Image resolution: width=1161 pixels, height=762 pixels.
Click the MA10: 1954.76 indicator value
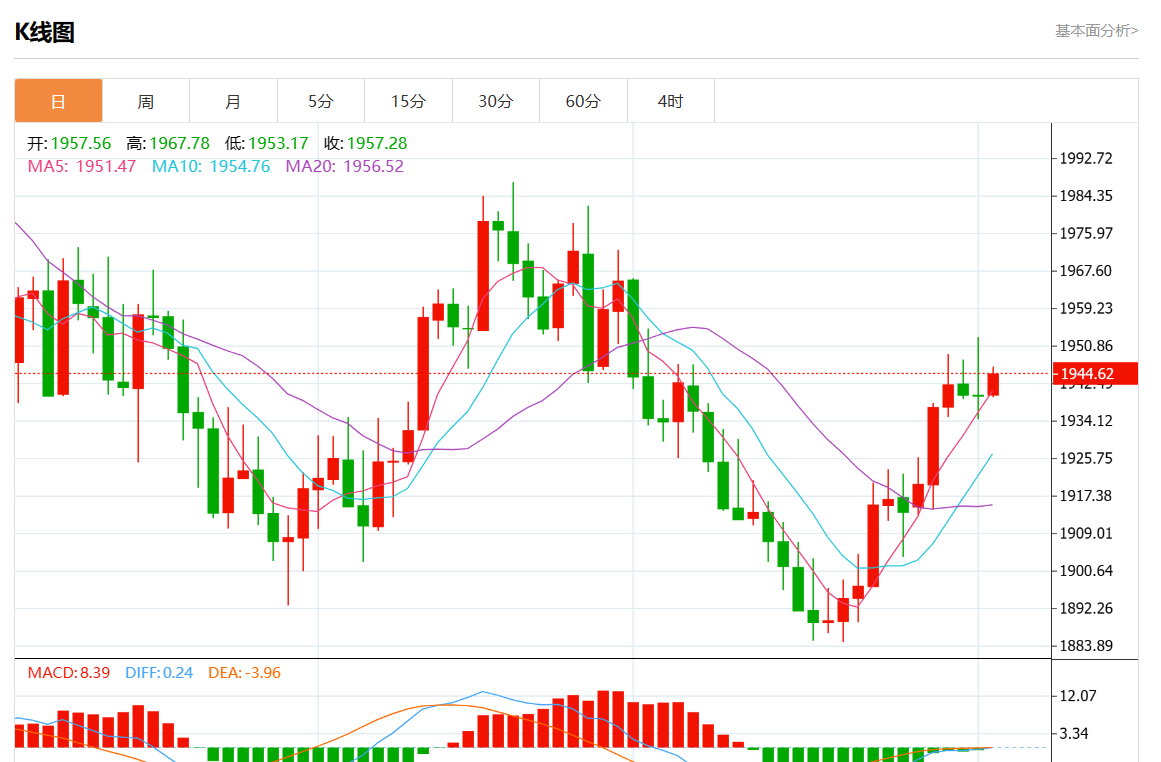point(211,166)
